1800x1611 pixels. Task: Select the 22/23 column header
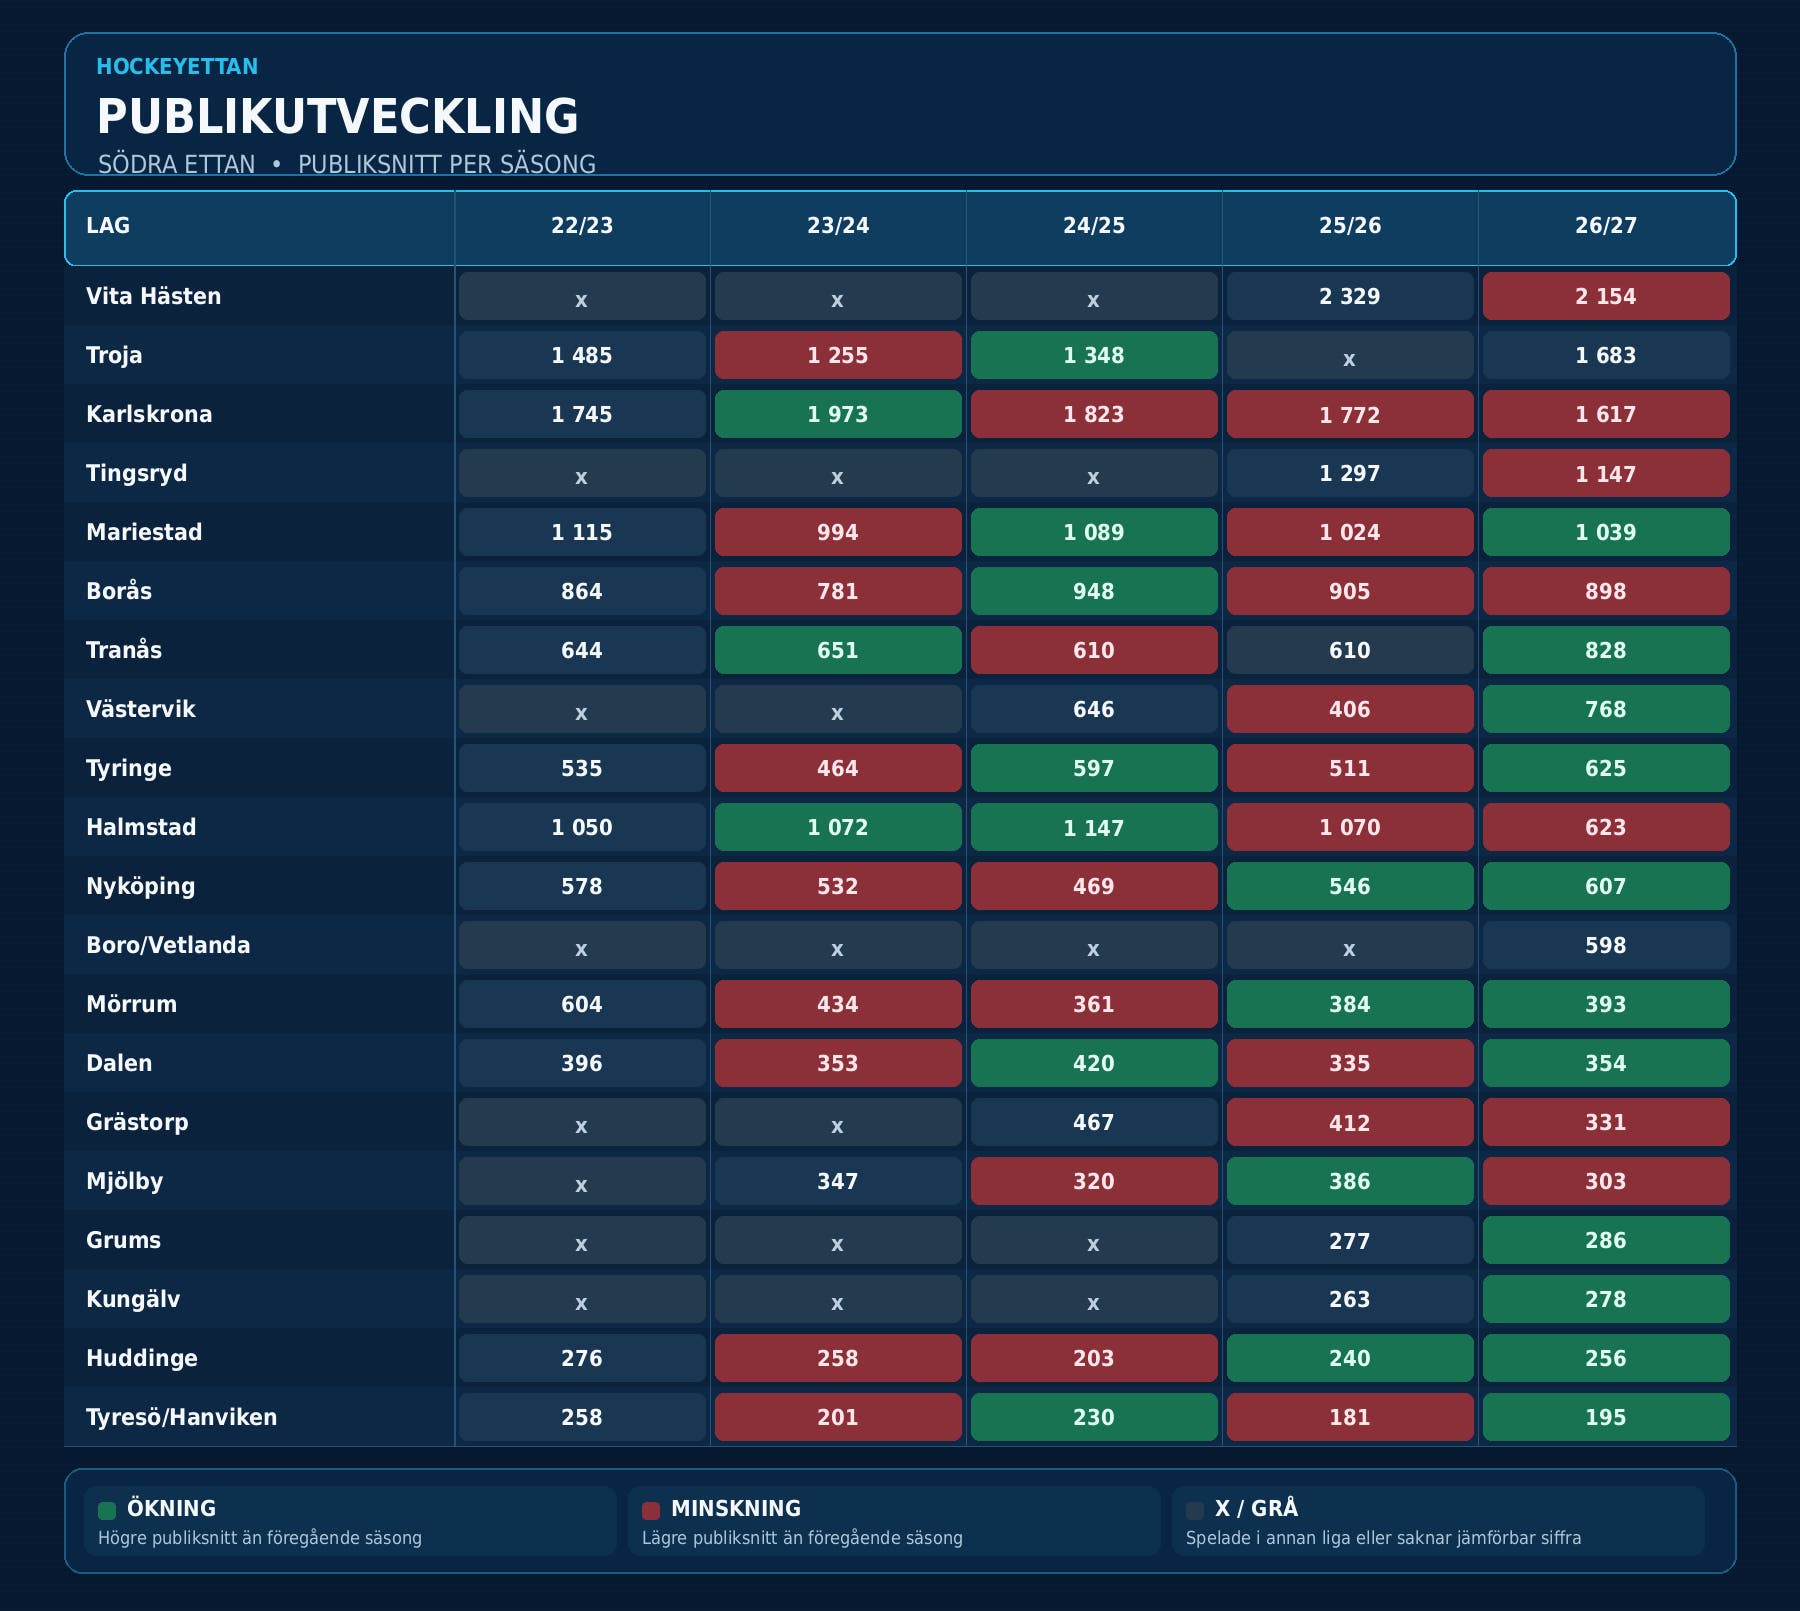582,226
